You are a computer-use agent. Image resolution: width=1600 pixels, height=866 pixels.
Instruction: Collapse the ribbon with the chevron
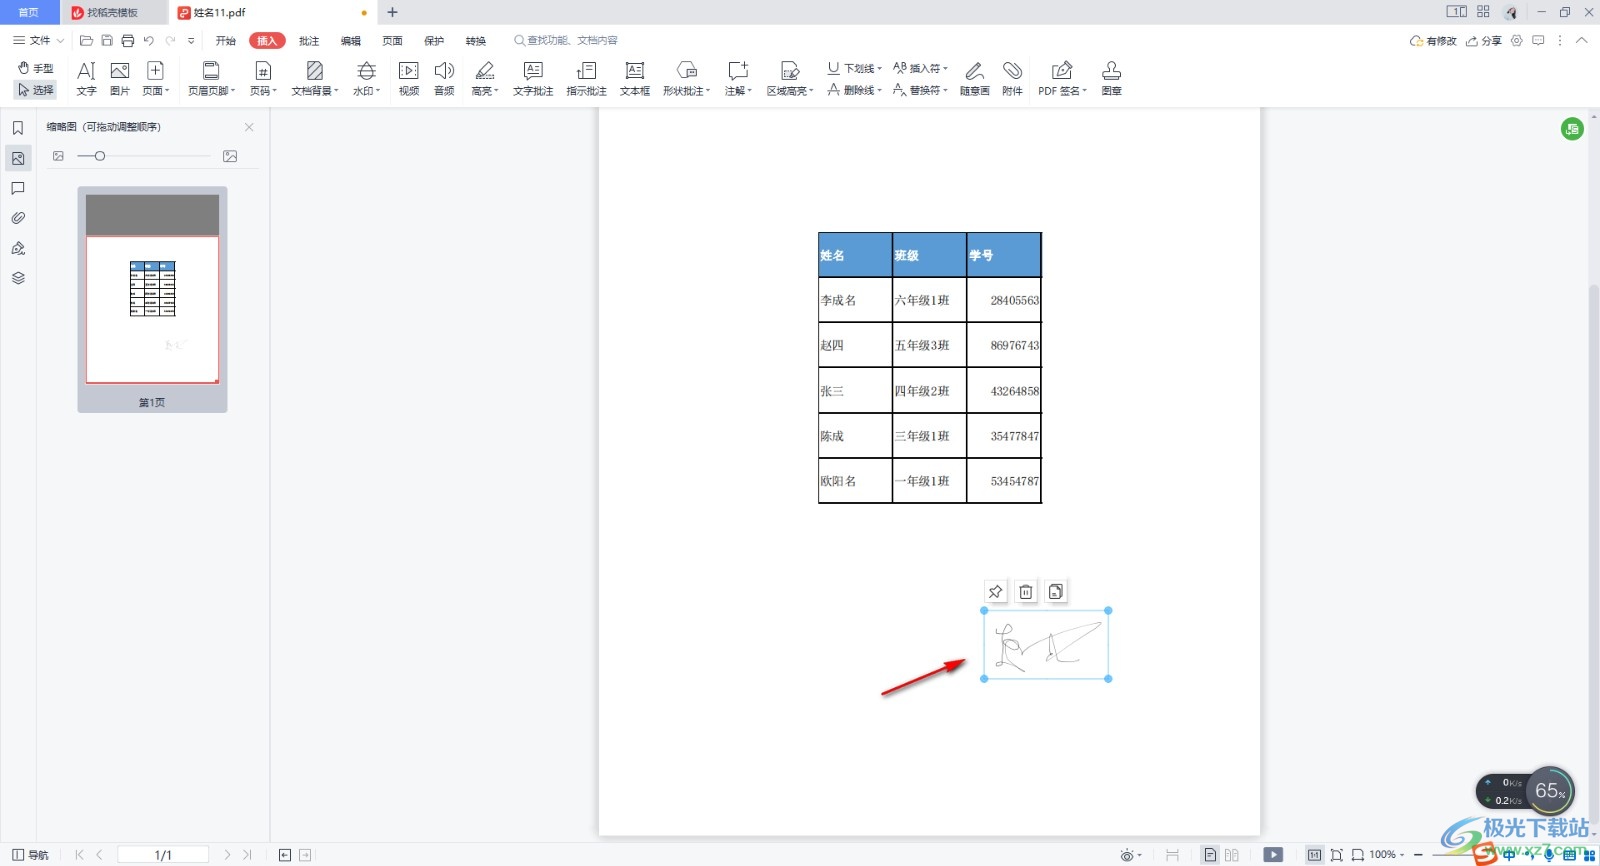point(1581,41)
